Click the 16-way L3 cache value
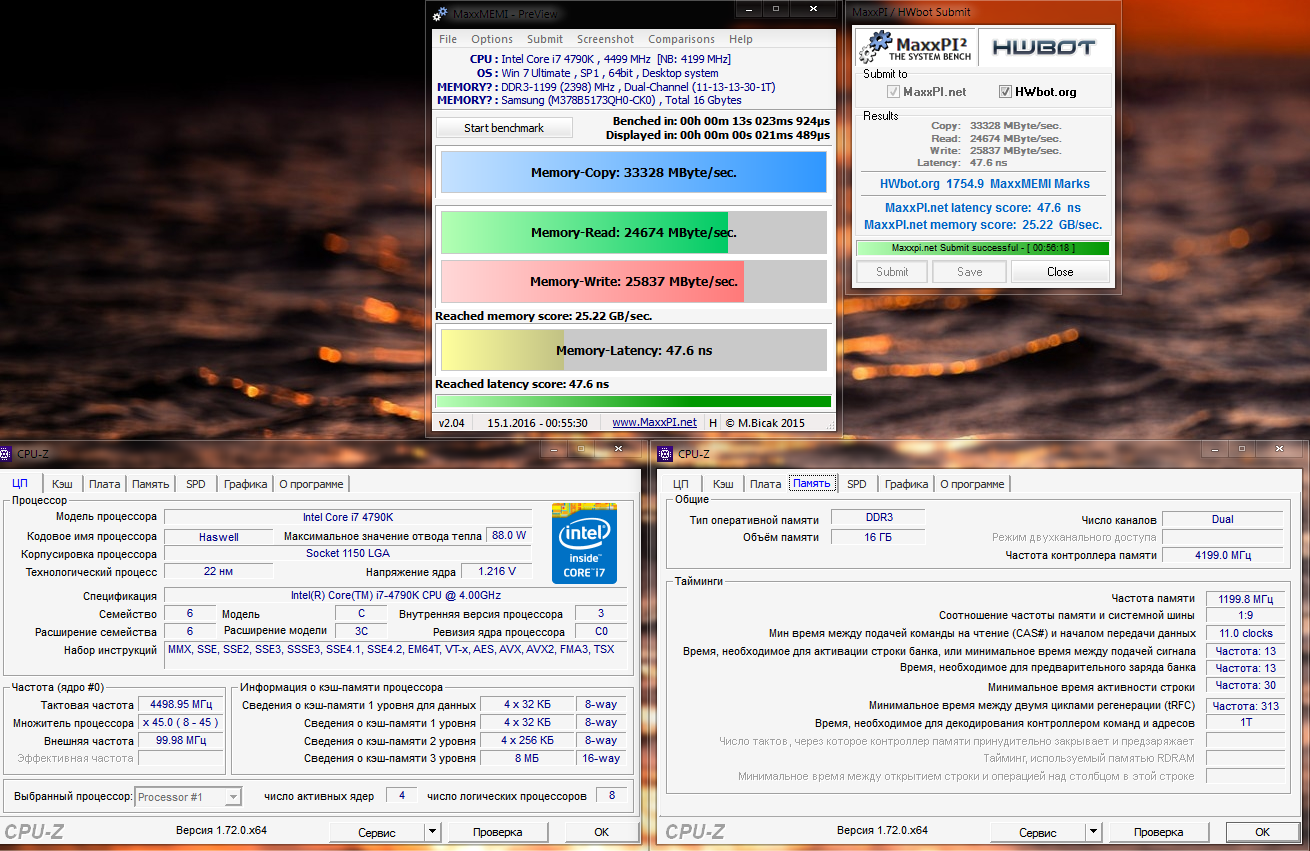 click(x=601, y=758)
